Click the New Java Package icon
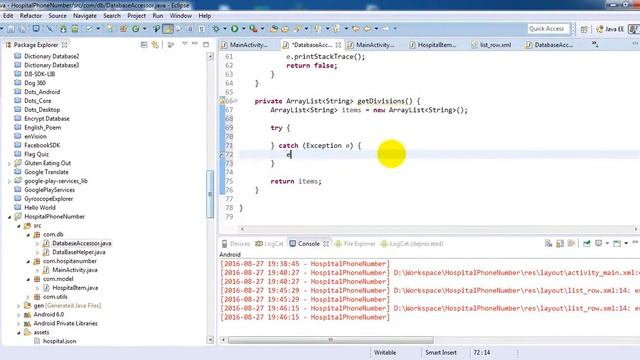 (x=123, y=29)
